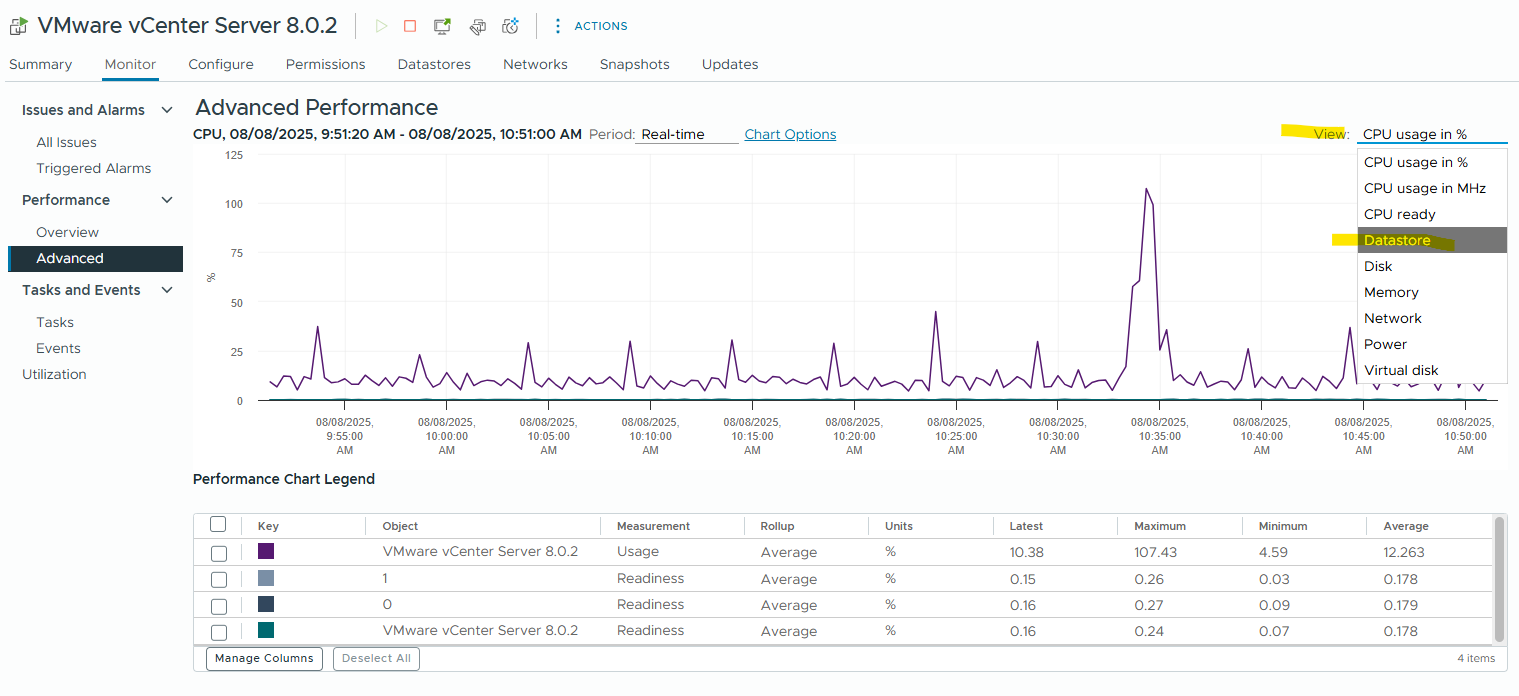Click the average value 12.263
This screenshot has width=1519, height=696.
tap(1404, 552)
